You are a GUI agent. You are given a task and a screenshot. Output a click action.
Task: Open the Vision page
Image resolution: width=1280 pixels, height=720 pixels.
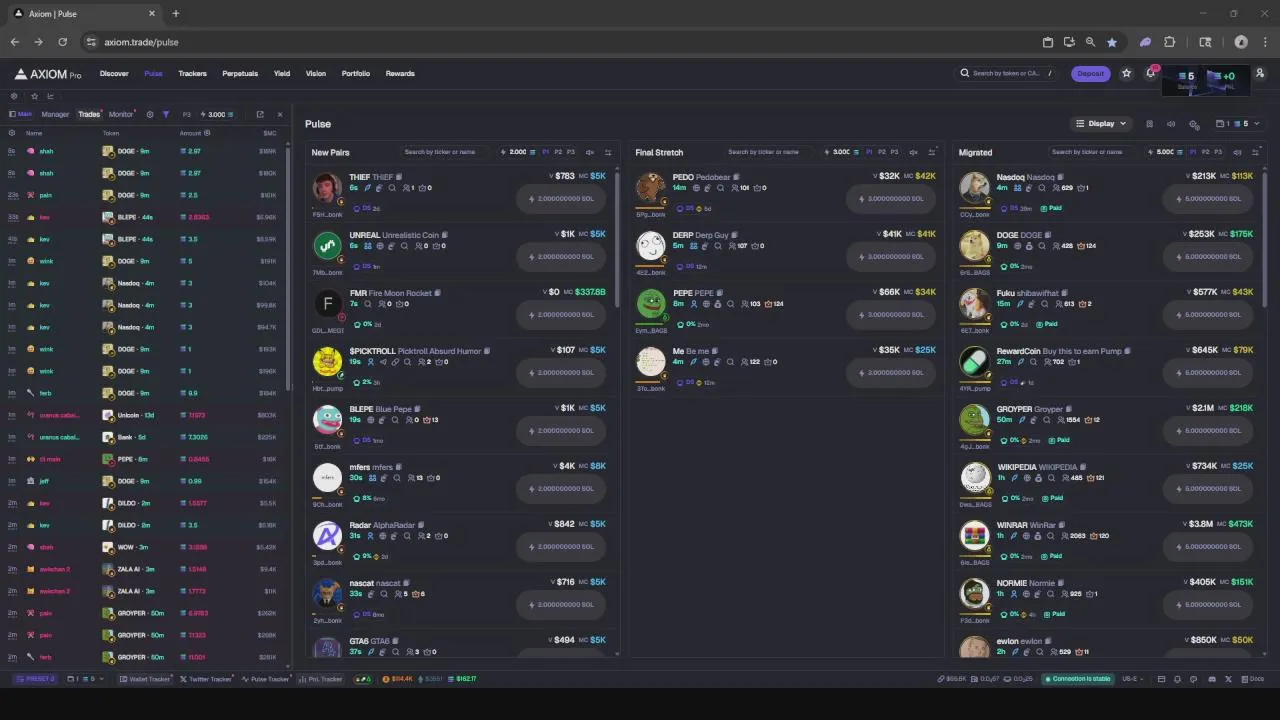point(316,73)
